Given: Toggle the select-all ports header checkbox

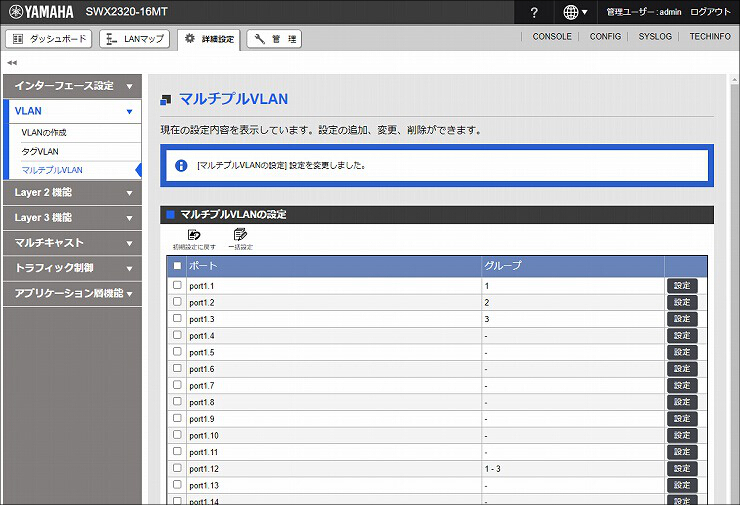Looking at the screenshot, I should coord(177,266).
